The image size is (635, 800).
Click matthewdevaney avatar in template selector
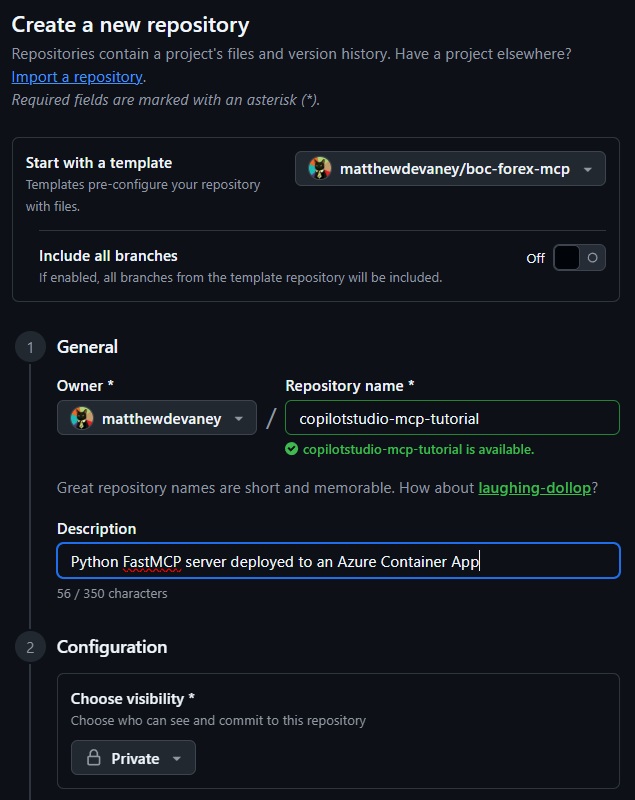click(x=319, y=169)
